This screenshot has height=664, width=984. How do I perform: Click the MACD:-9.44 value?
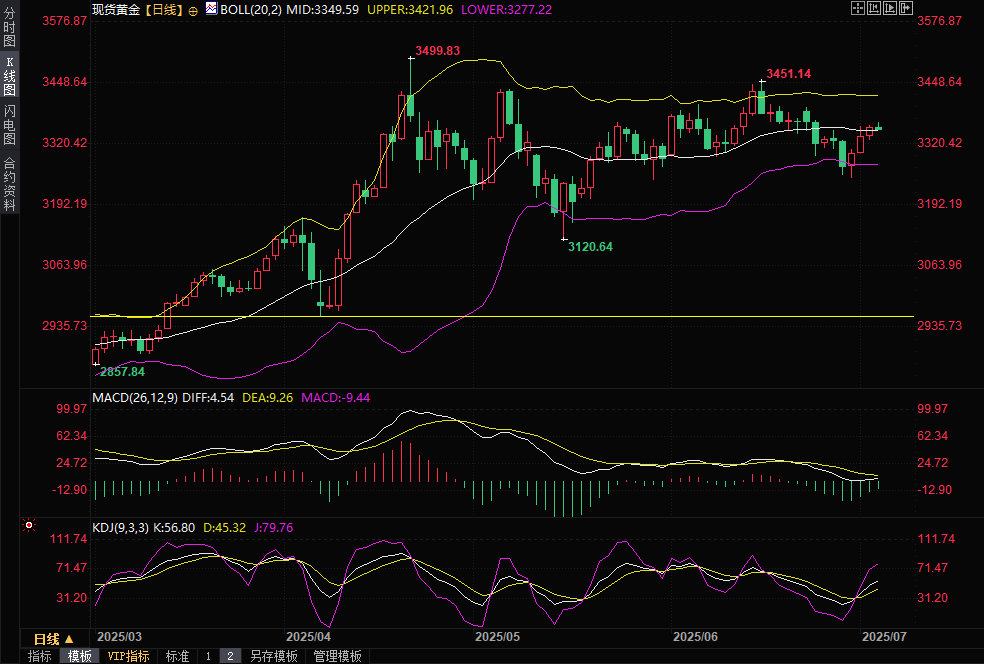click(336, 398)
